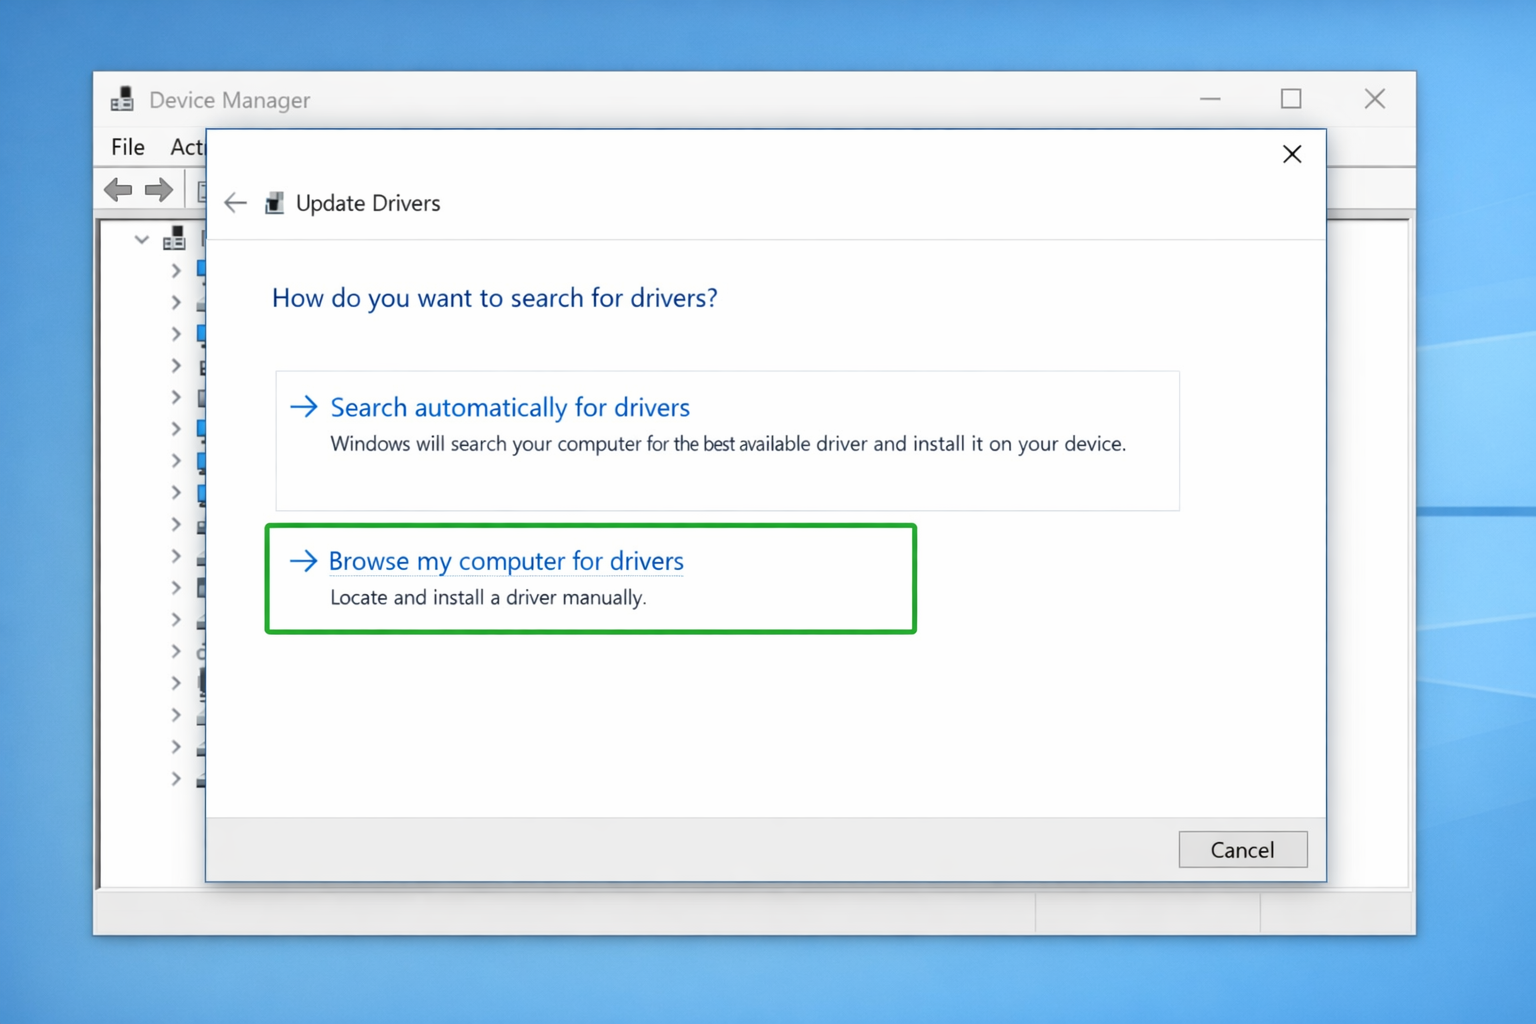Collapse the root computer node in the device tree
The height and width of the screenshot is (1024, 1536).
[141, 239]
